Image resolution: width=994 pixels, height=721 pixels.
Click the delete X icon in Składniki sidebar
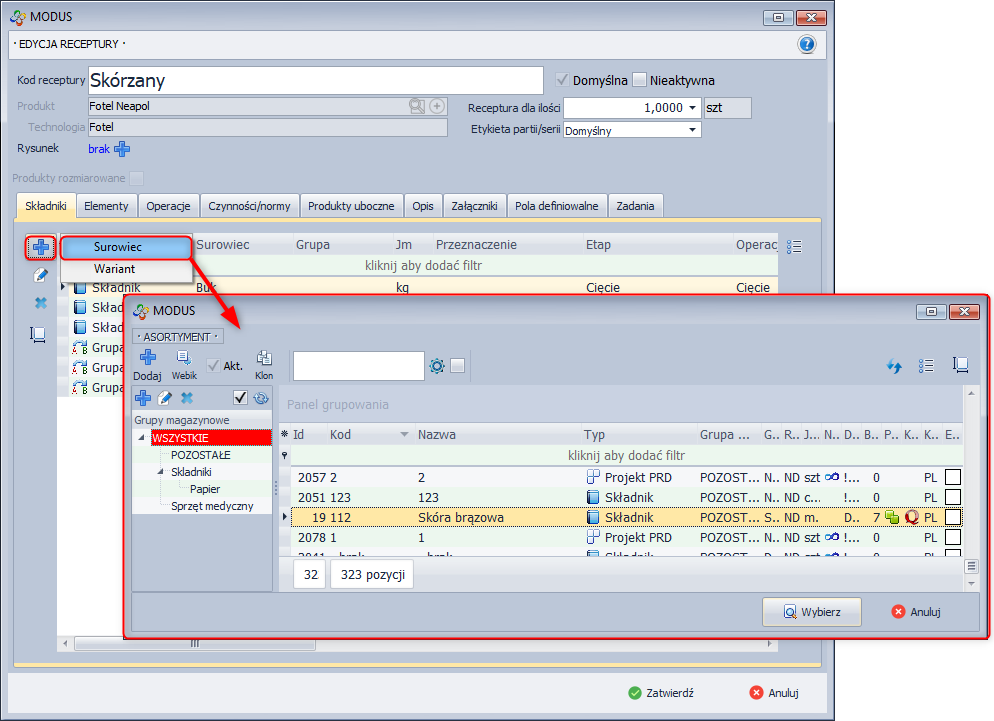pos(41,303)
